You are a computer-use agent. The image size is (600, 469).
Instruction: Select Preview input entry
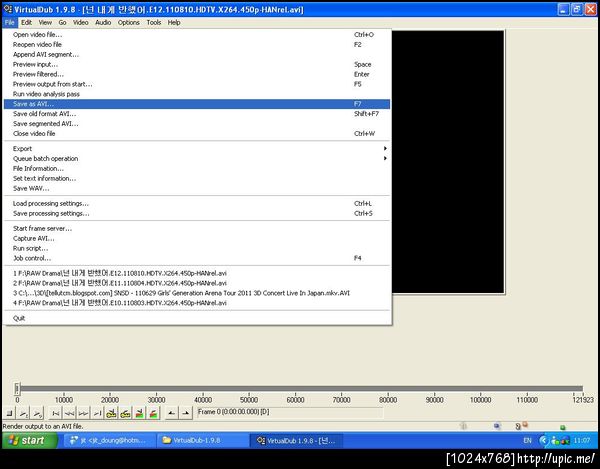click(197, 65)
